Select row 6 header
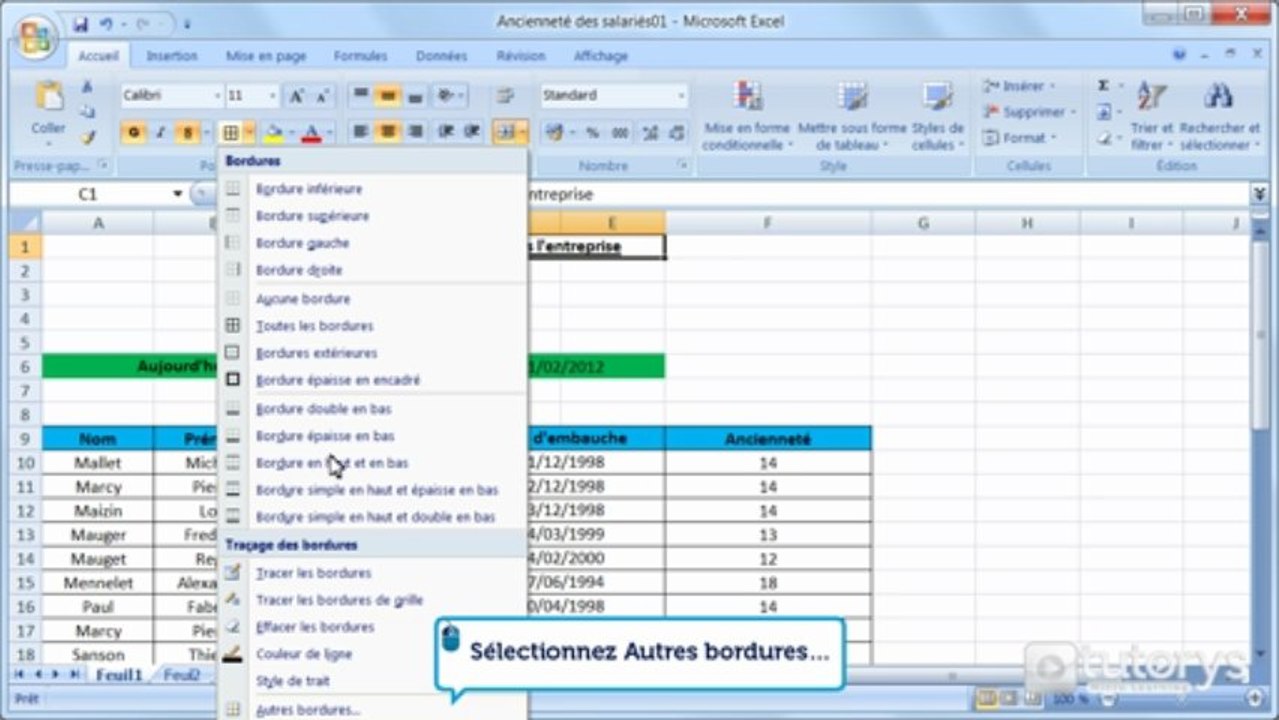The image size is (1279, 720). [x=25, y=366]
